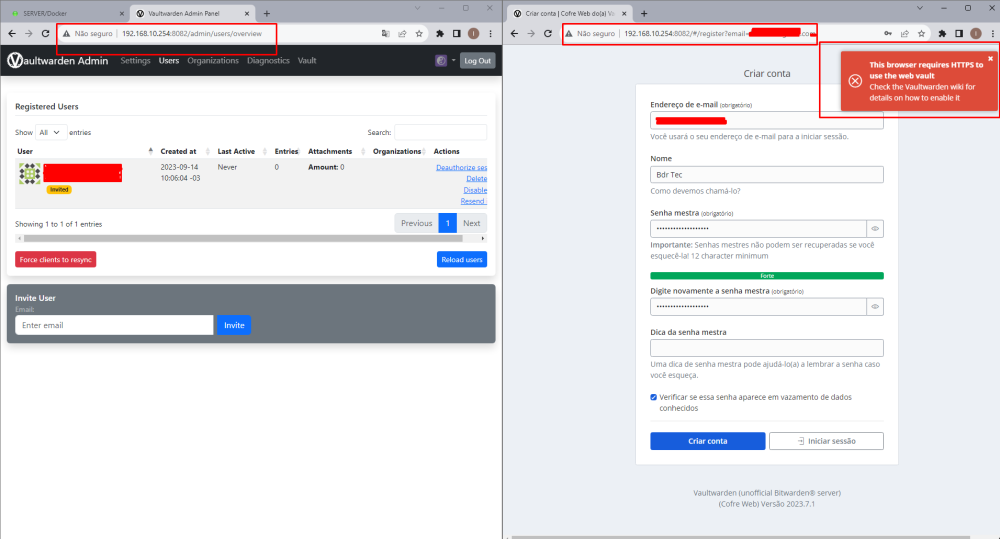Click share icon in left address bar
Viewport: 1000px width, 539px height.
[x=402, y=33]
